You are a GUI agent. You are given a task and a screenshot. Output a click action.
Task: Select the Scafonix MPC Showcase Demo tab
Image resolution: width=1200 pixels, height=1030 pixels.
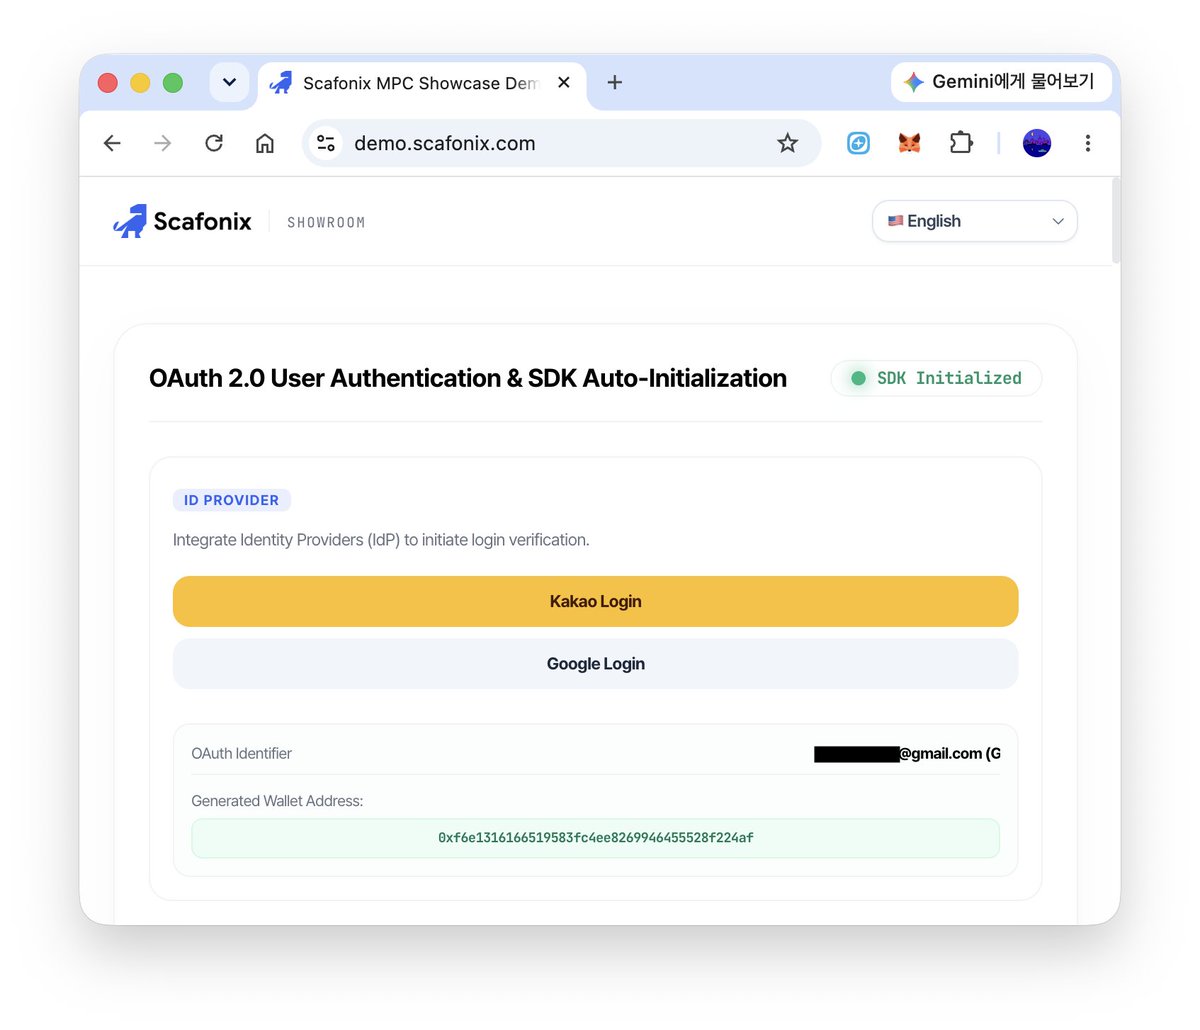point(421,83)
